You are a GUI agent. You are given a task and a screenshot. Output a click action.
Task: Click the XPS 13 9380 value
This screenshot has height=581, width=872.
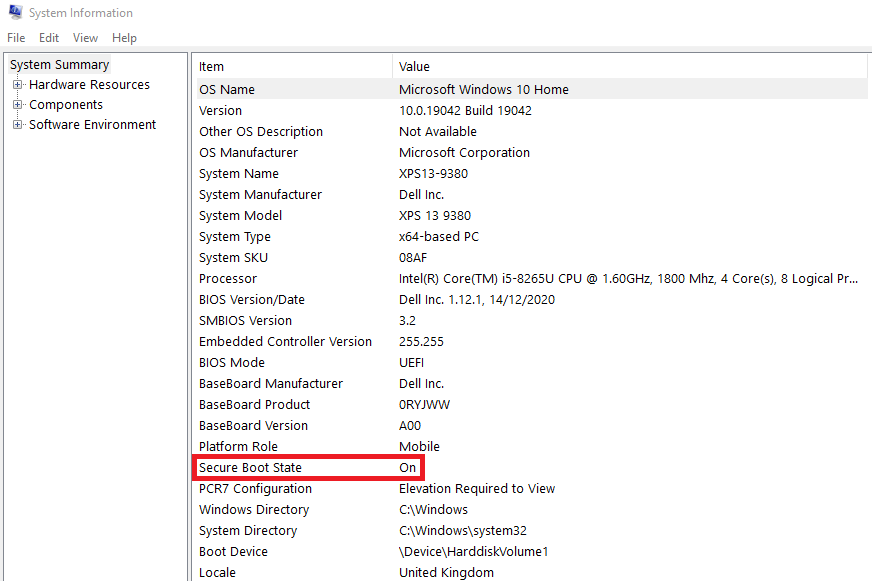click(435, 216)
